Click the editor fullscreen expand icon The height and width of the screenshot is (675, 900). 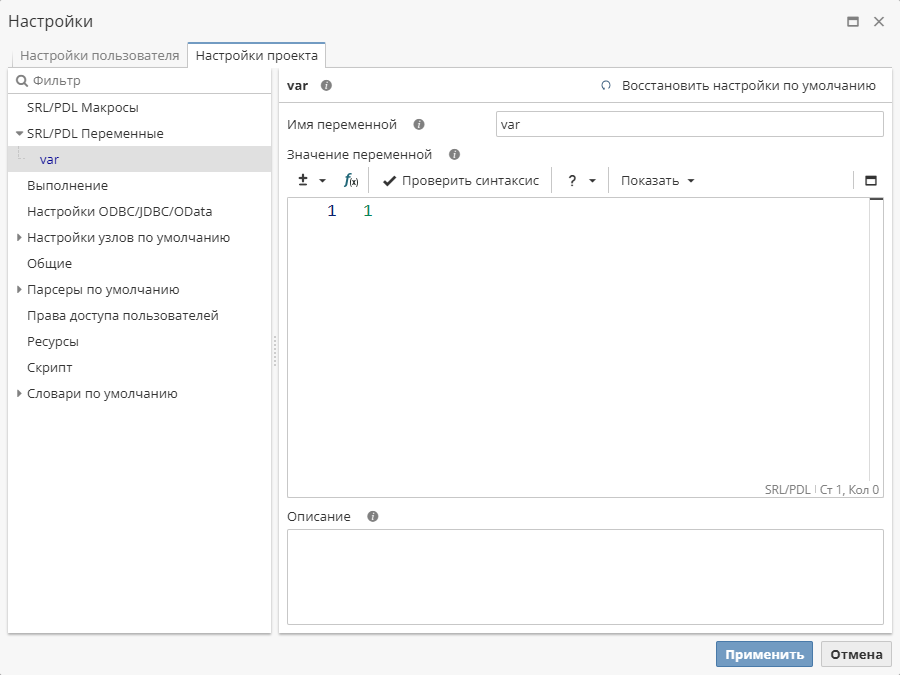click(x=870, y=181)
